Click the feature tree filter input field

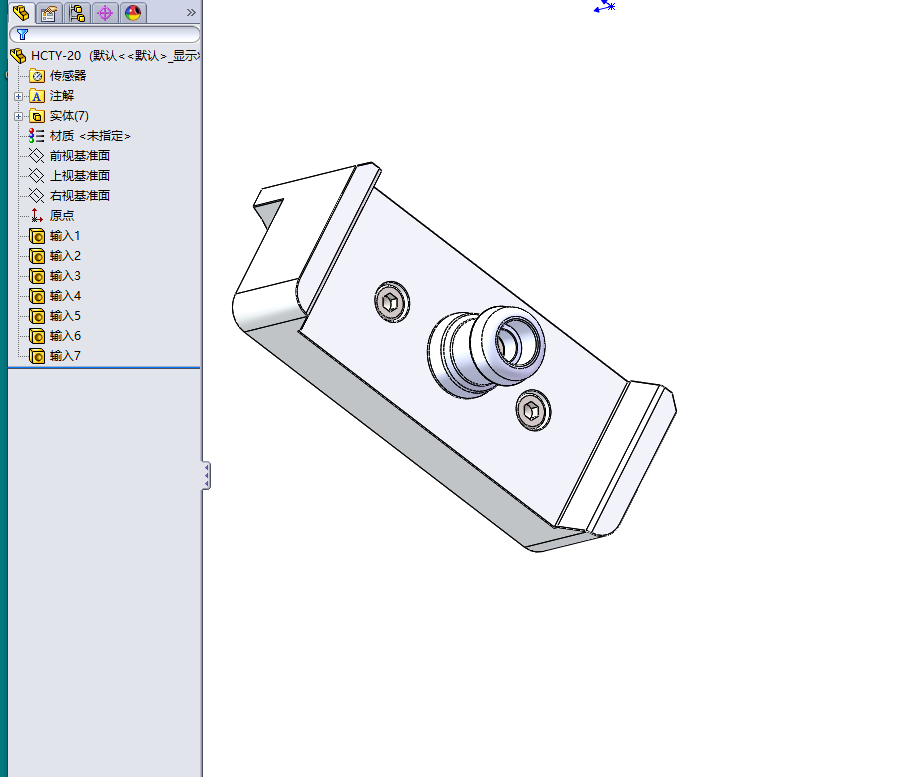tap(105, 34)
